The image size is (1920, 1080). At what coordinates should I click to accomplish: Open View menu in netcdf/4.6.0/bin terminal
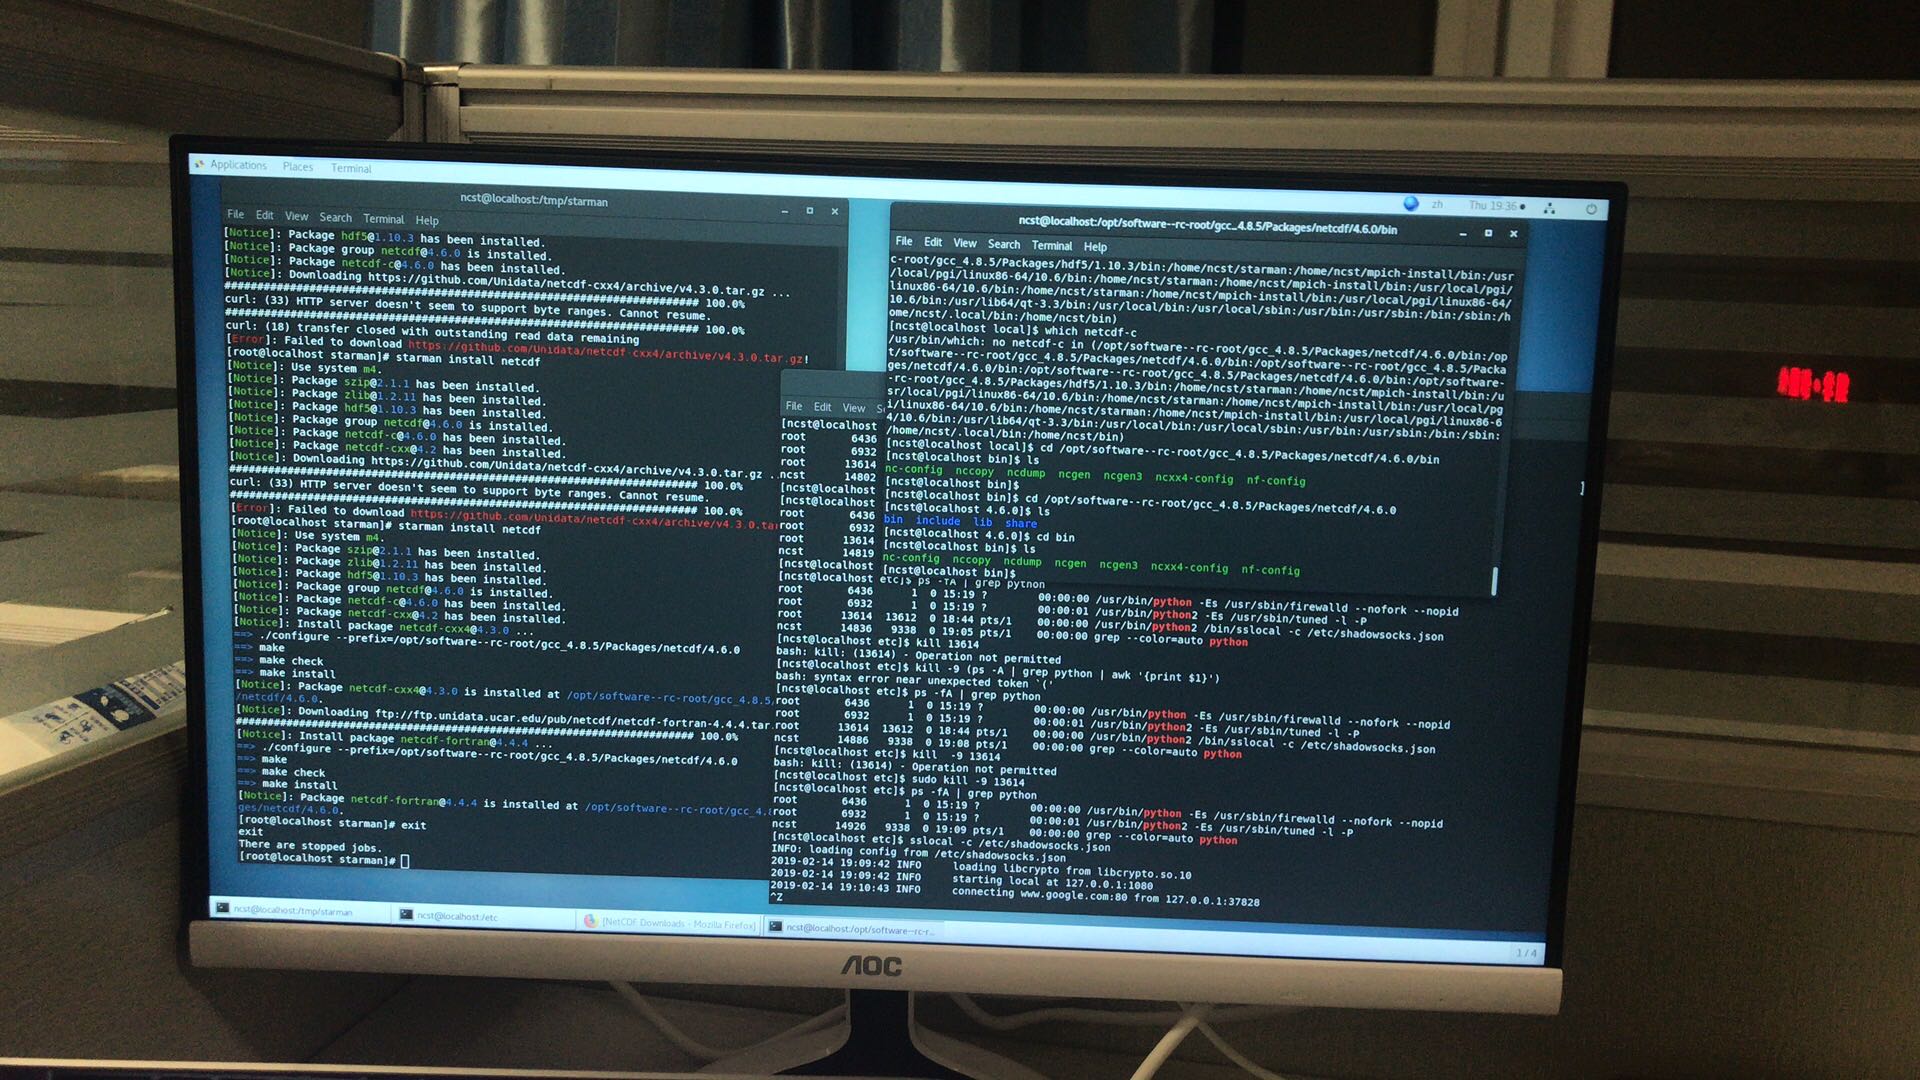[965, 243]
